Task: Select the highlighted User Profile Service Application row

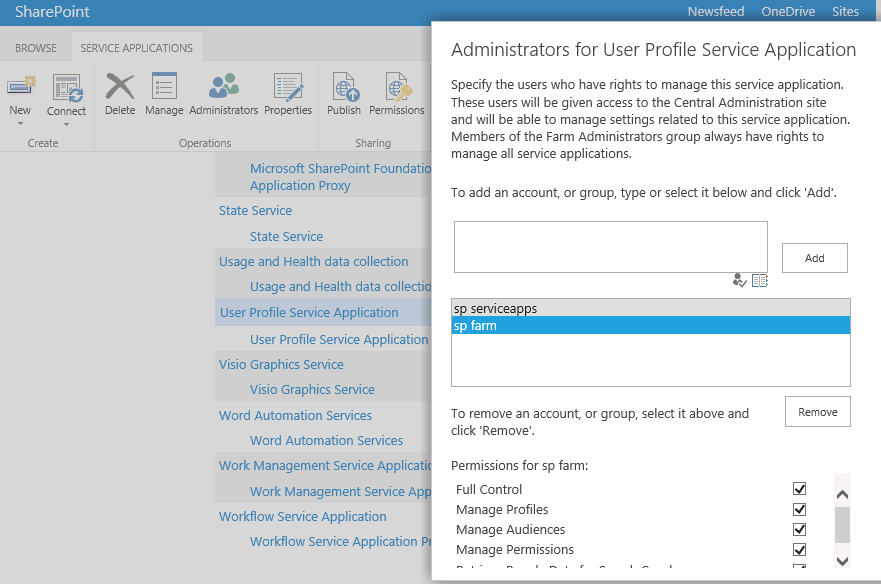Action: click(323, 313)
